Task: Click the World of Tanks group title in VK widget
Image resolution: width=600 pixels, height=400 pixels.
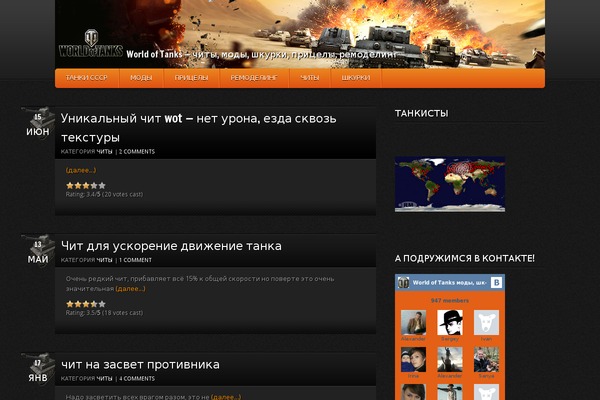Action: point(450,282)
